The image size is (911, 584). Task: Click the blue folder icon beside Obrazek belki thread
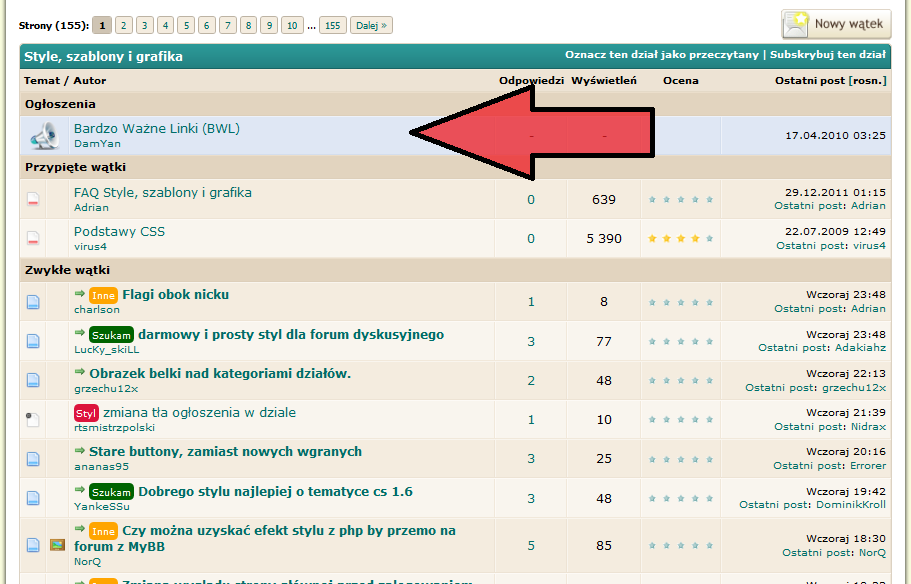coord(33,380)
